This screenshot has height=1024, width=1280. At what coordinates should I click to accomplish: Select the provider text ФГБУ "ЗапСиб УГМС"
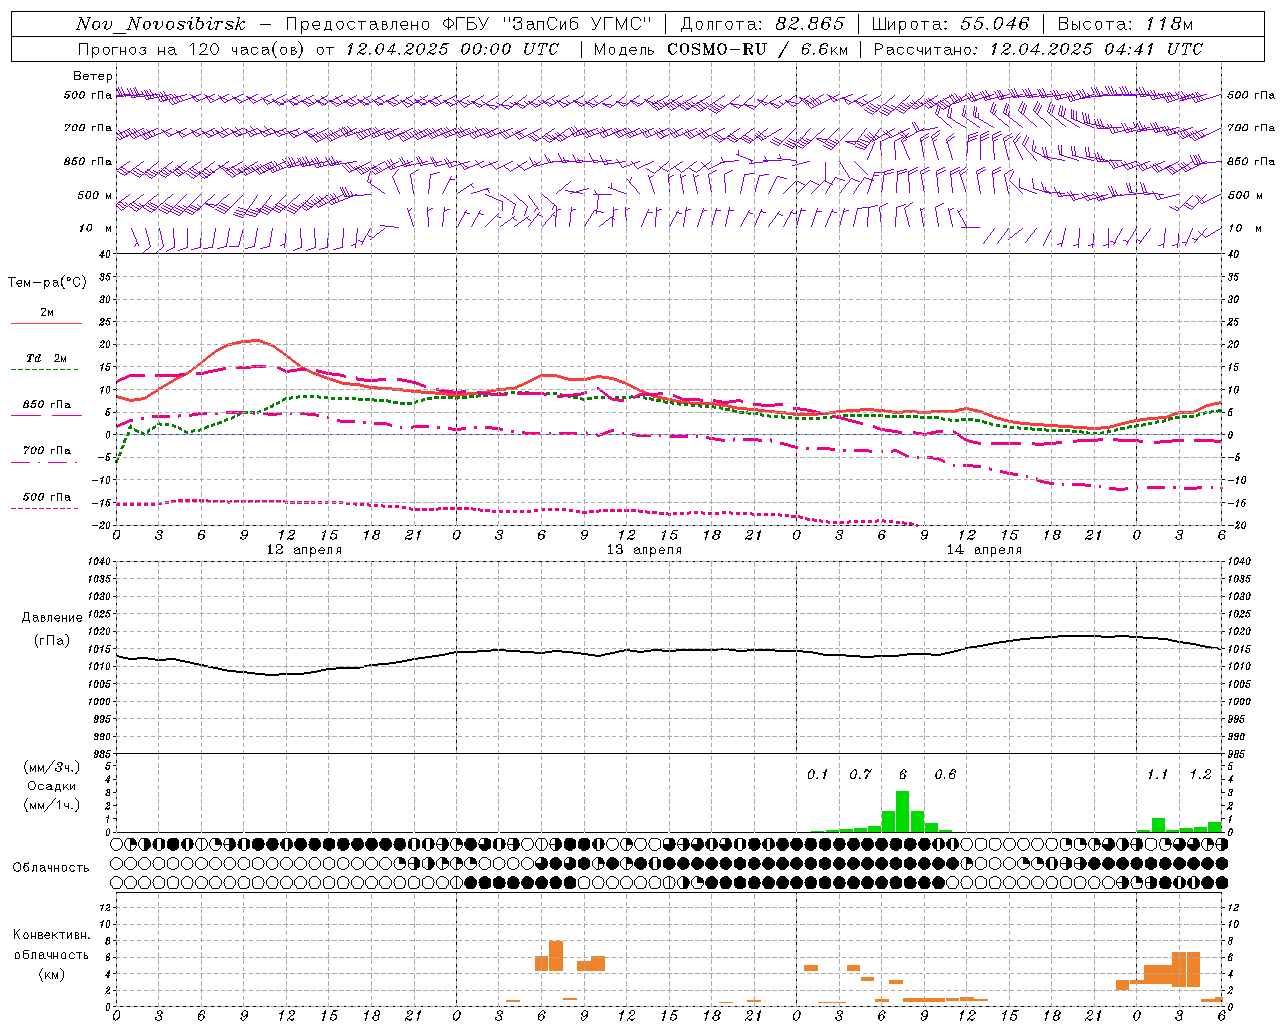(547, 24)
